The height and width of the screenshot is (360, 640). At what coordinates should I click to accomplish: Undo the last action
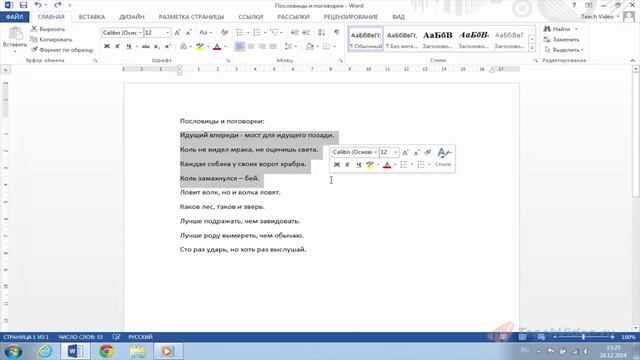tap(38, 5)
